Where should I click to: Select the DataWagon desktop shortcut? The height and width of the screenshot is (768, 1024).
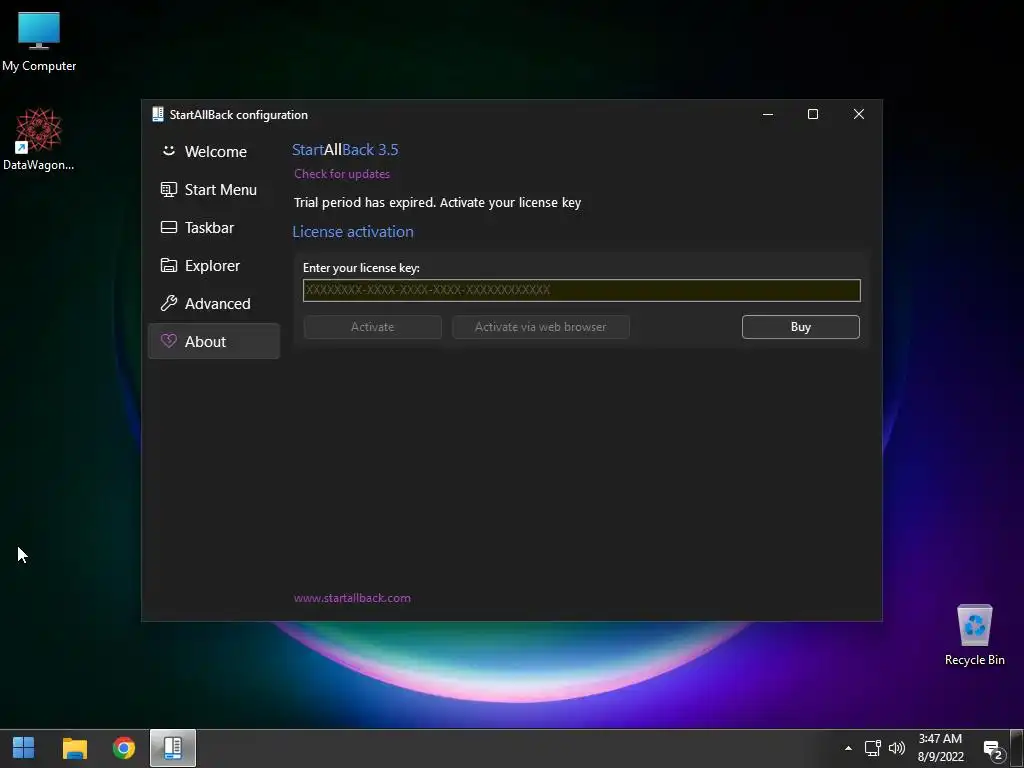pos(39,140)
